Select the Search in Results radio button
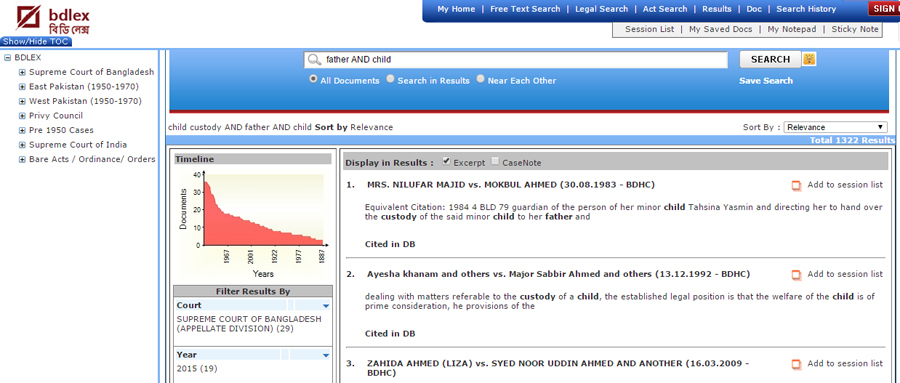 [390, 79]
